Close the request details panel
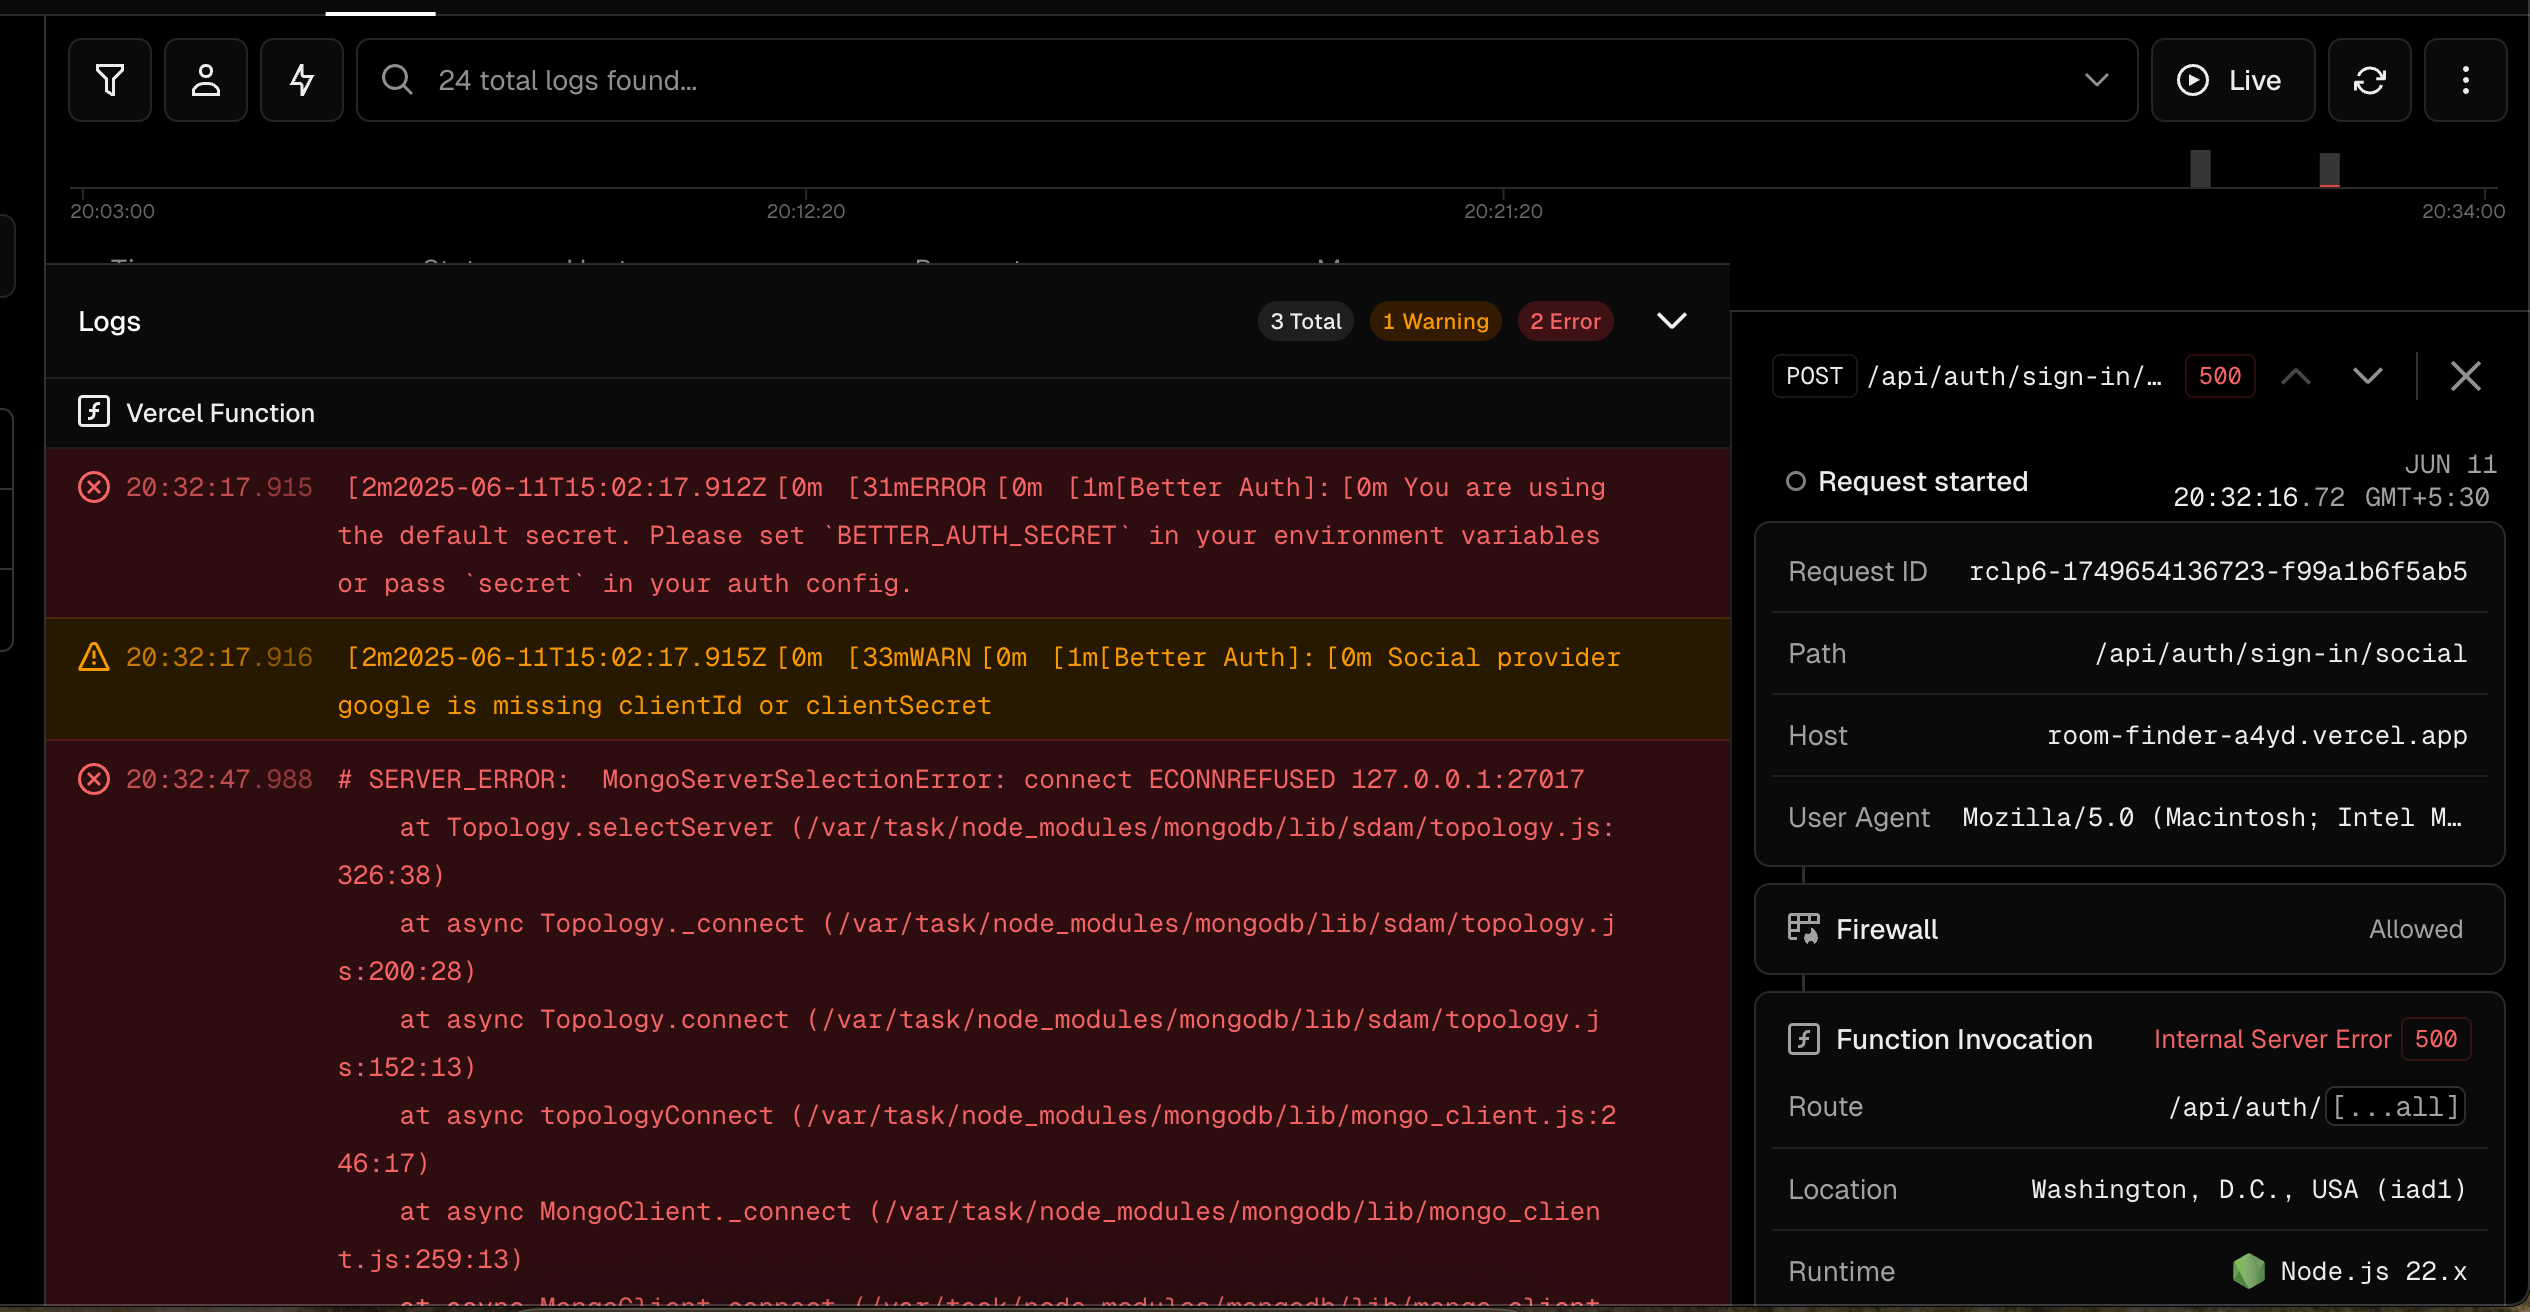2530x1312 pixels. pos(2466,376)
